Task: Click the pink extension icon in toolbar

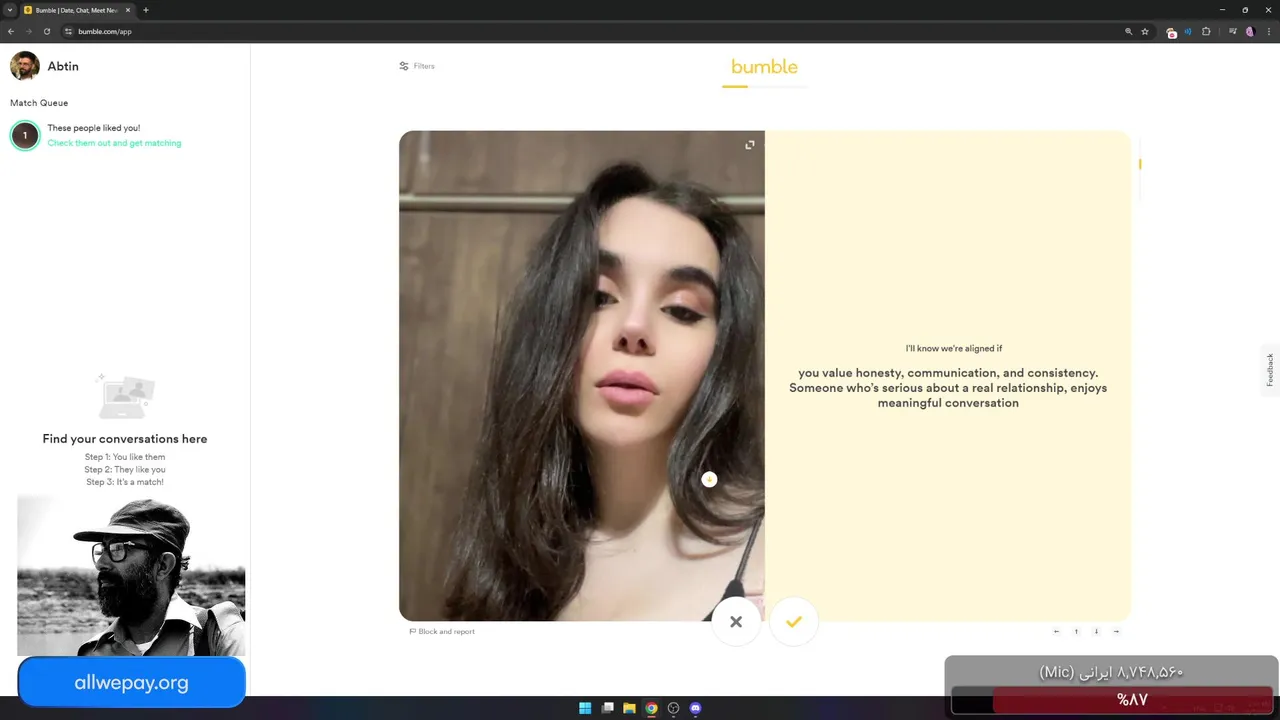Action: click(x=1172, y=32)
